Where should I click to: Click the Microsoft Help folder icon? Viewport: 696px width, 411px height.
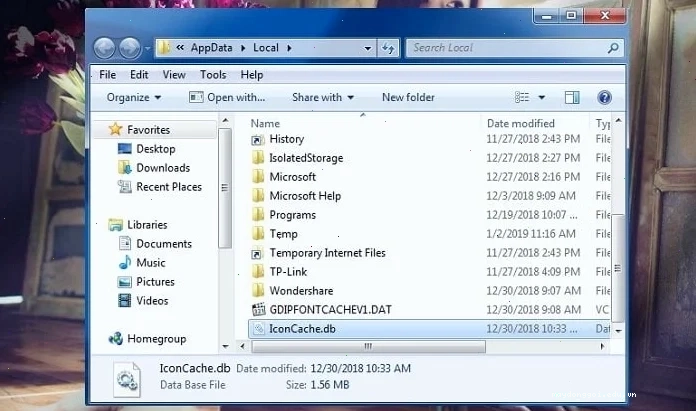click(x=257, y=196)
